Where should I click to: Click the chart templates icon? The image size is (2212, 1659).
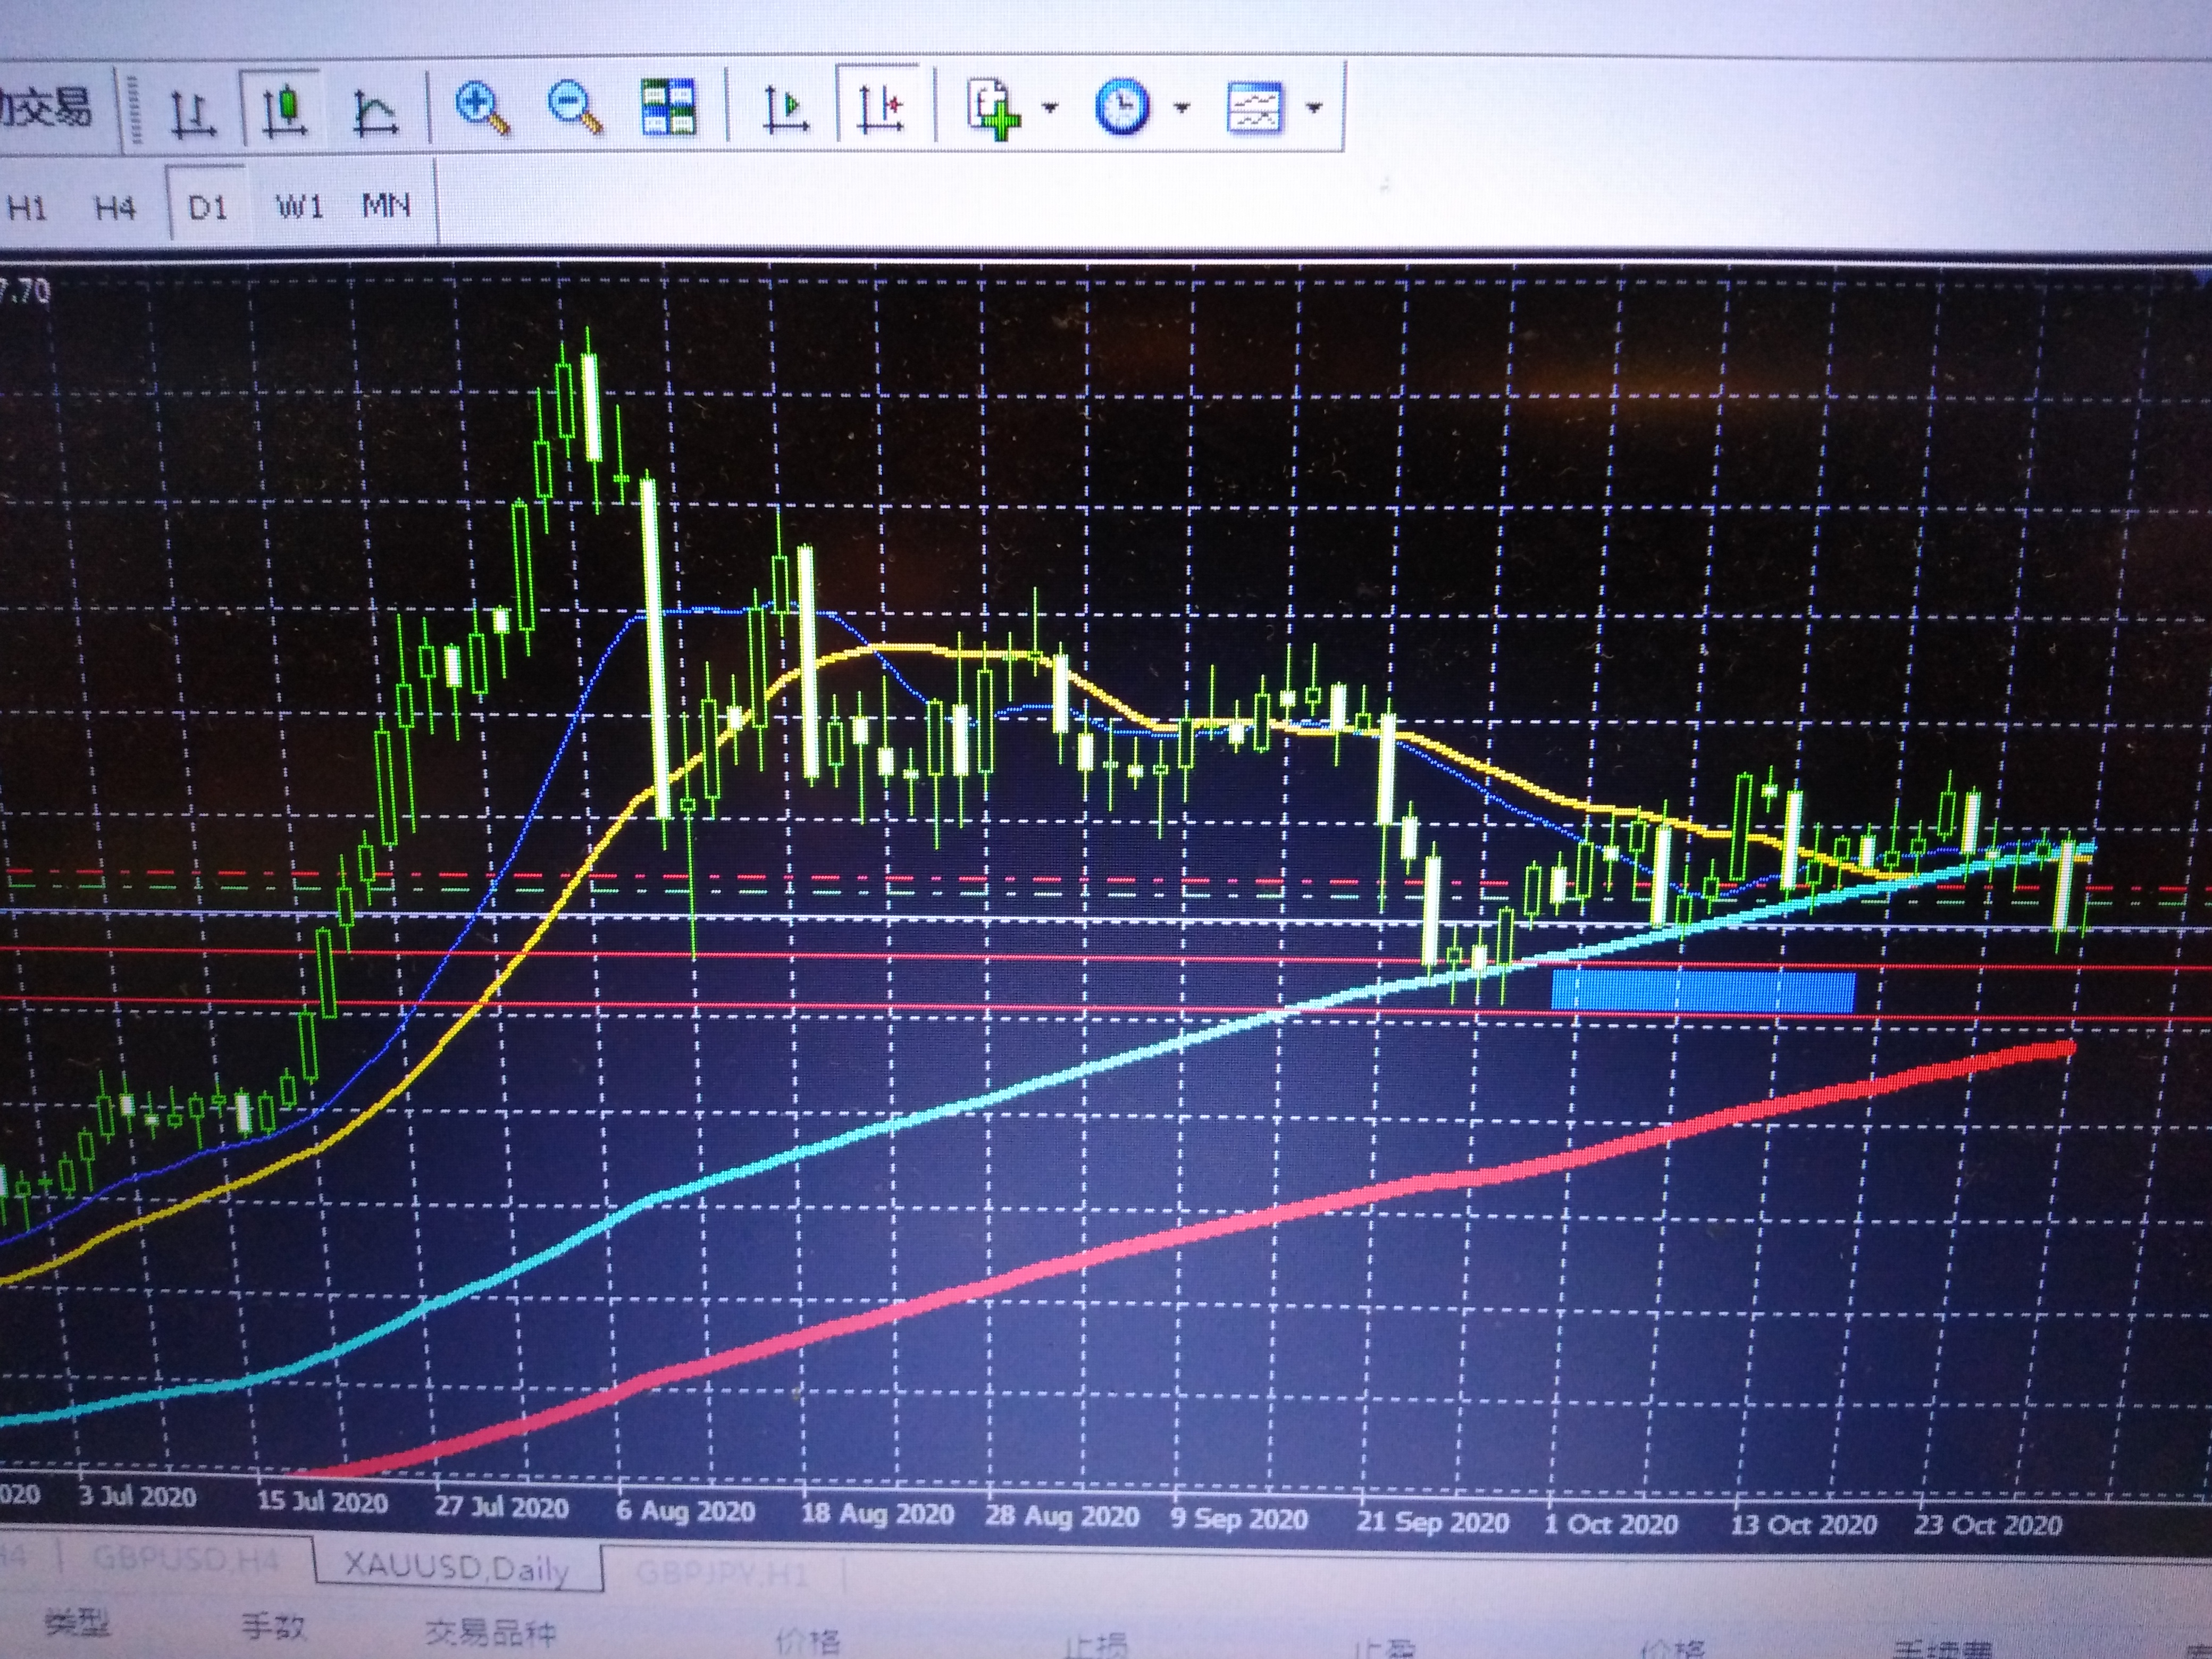click(x=1254, y=107)
